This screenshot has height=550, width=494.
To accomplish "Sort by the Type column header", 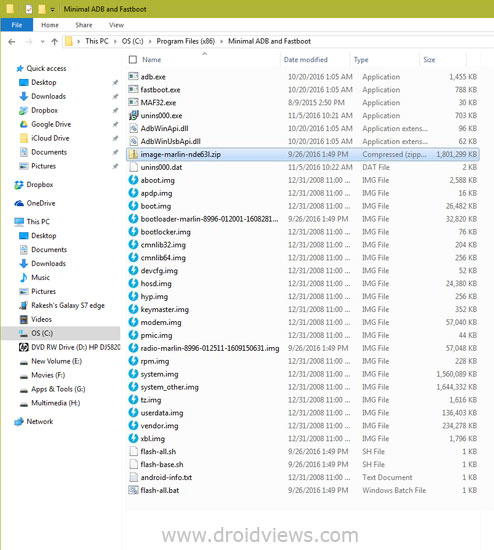I will click(x=361, y=60).
